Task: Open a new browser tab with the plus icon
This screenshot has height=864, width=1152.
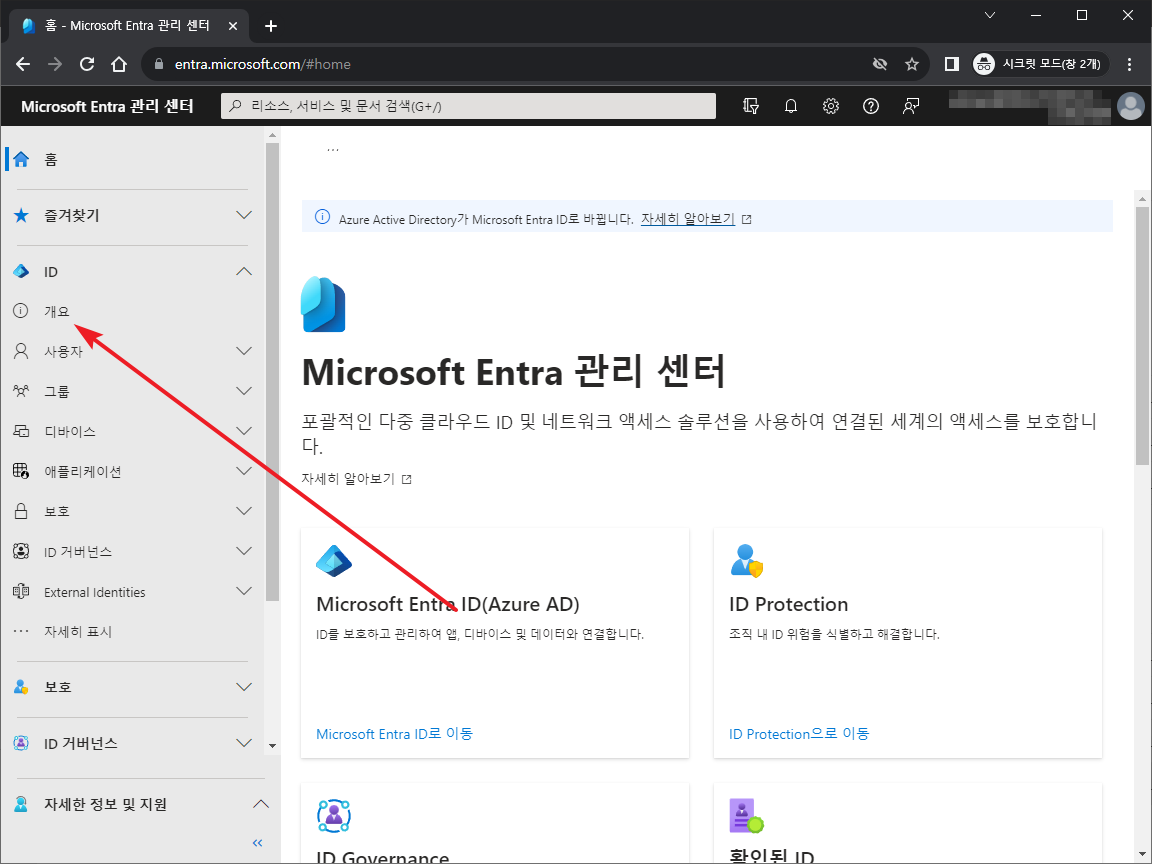Action: [271, 26]
